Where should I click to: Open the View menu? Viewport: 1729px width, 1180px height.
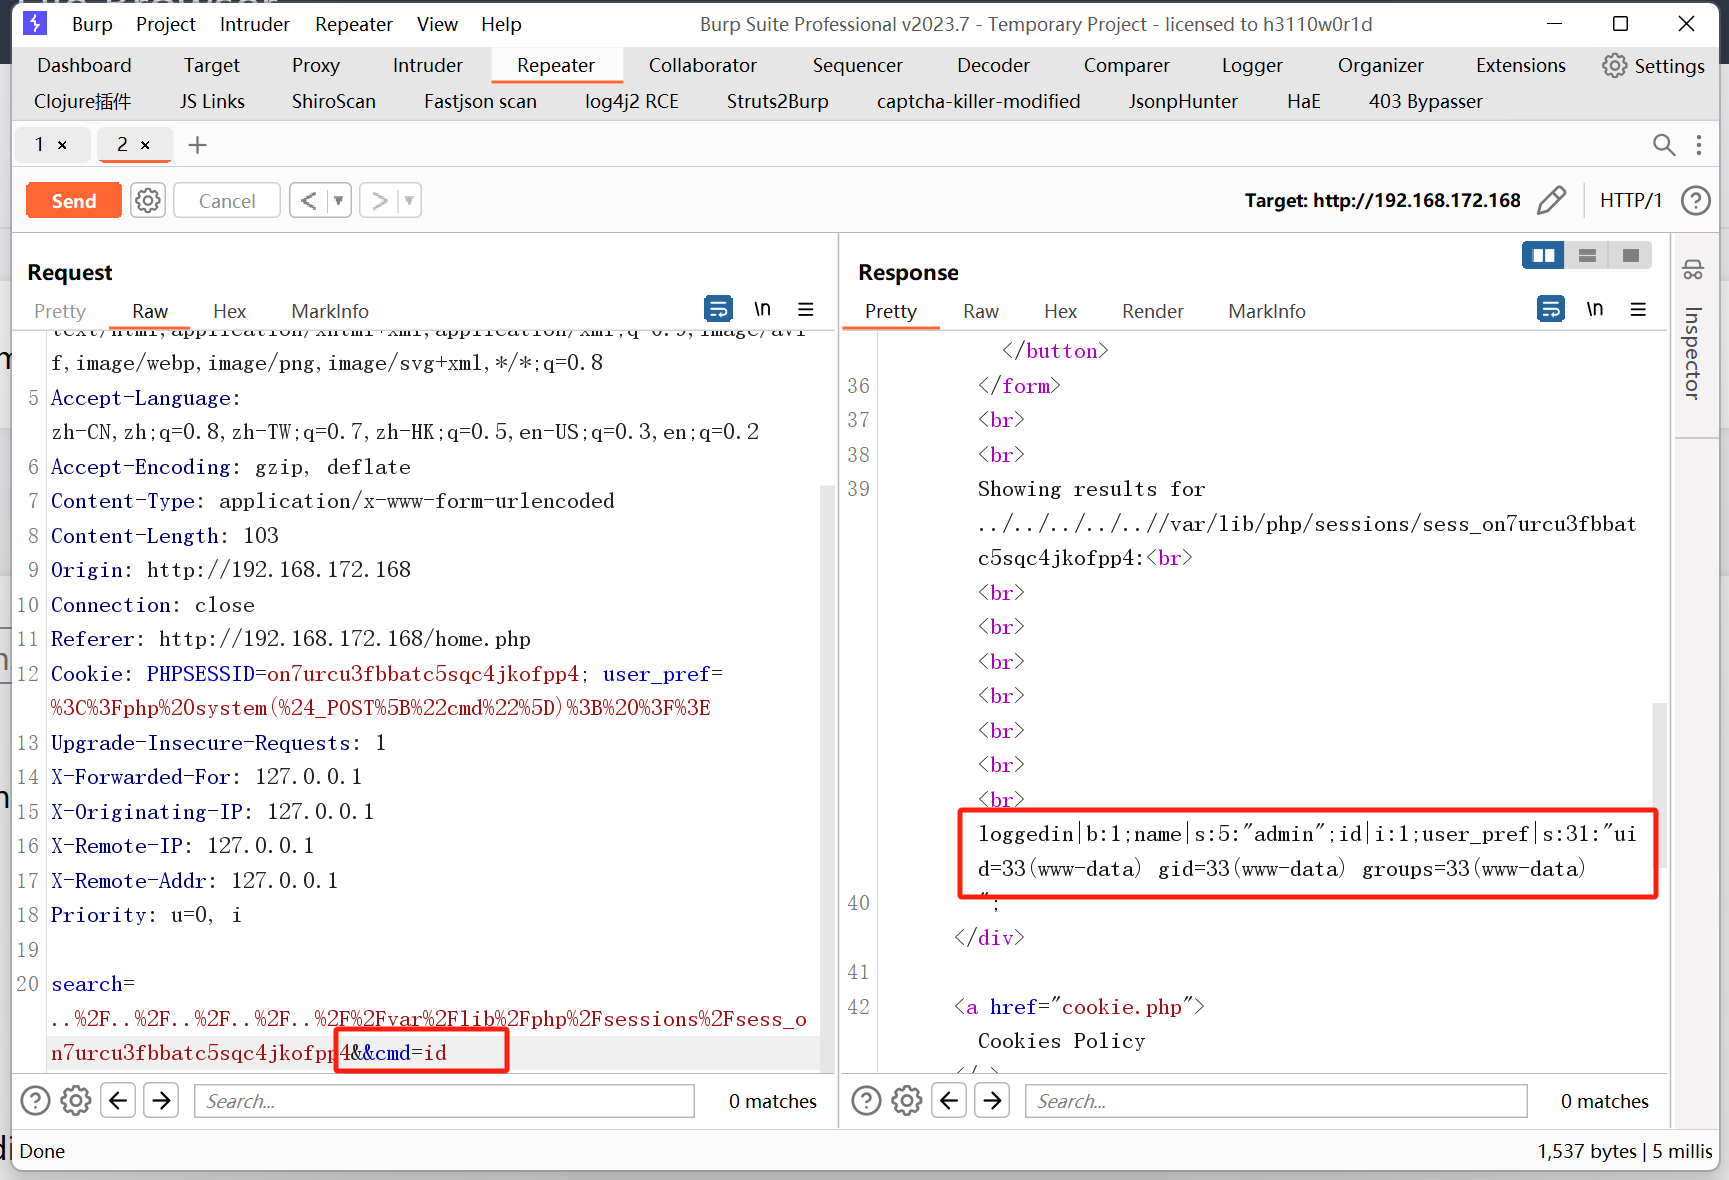437,24
